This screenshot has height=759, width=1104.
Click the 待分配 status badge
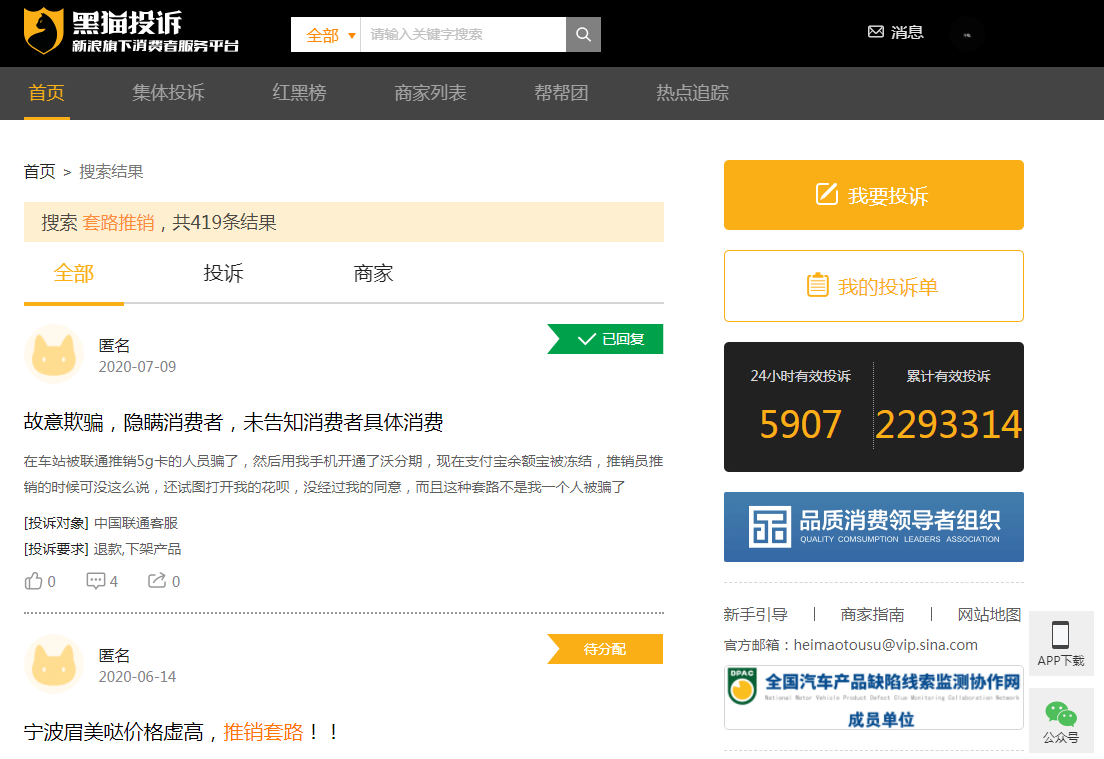(x=606, y=649)
